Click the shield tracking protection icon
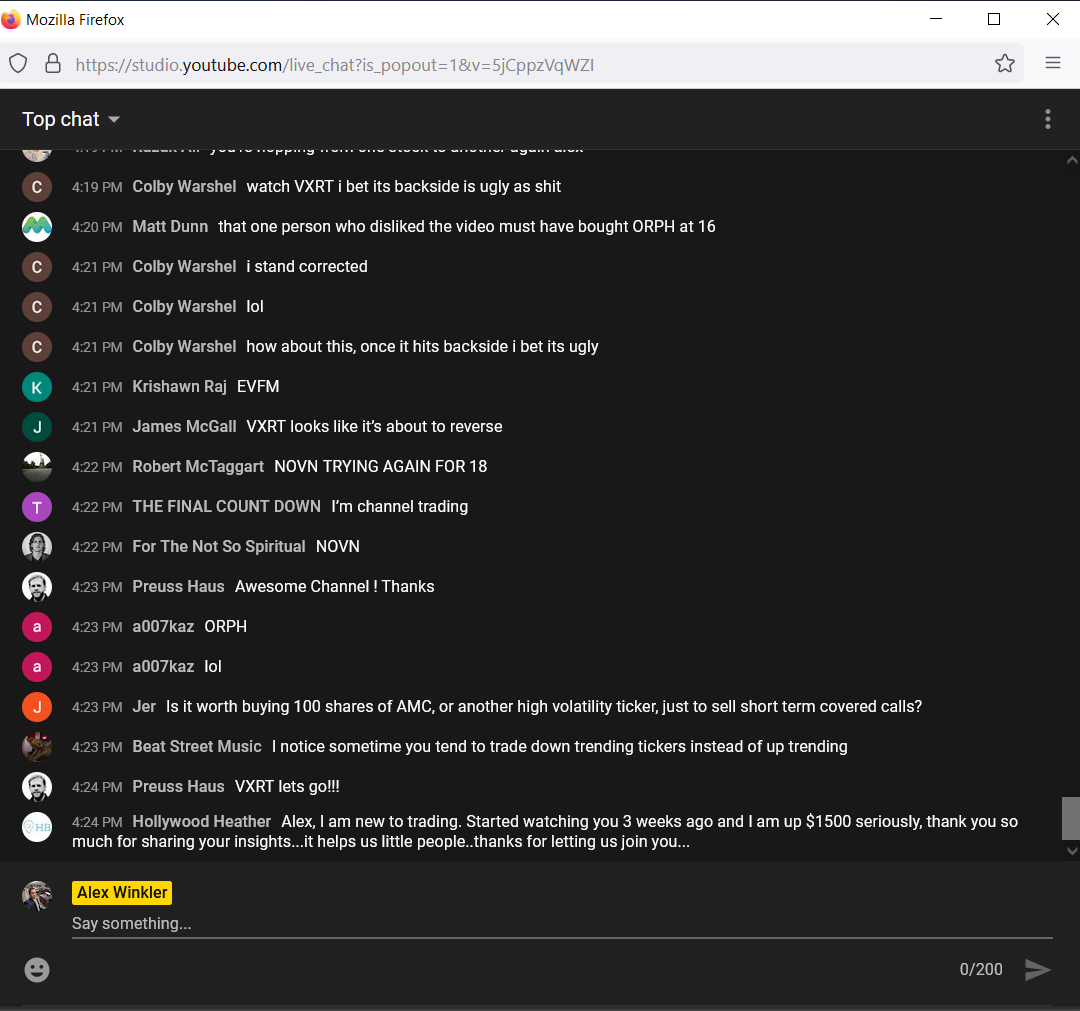Viewport: 1080px width, 1011px height. coord(17,62)
